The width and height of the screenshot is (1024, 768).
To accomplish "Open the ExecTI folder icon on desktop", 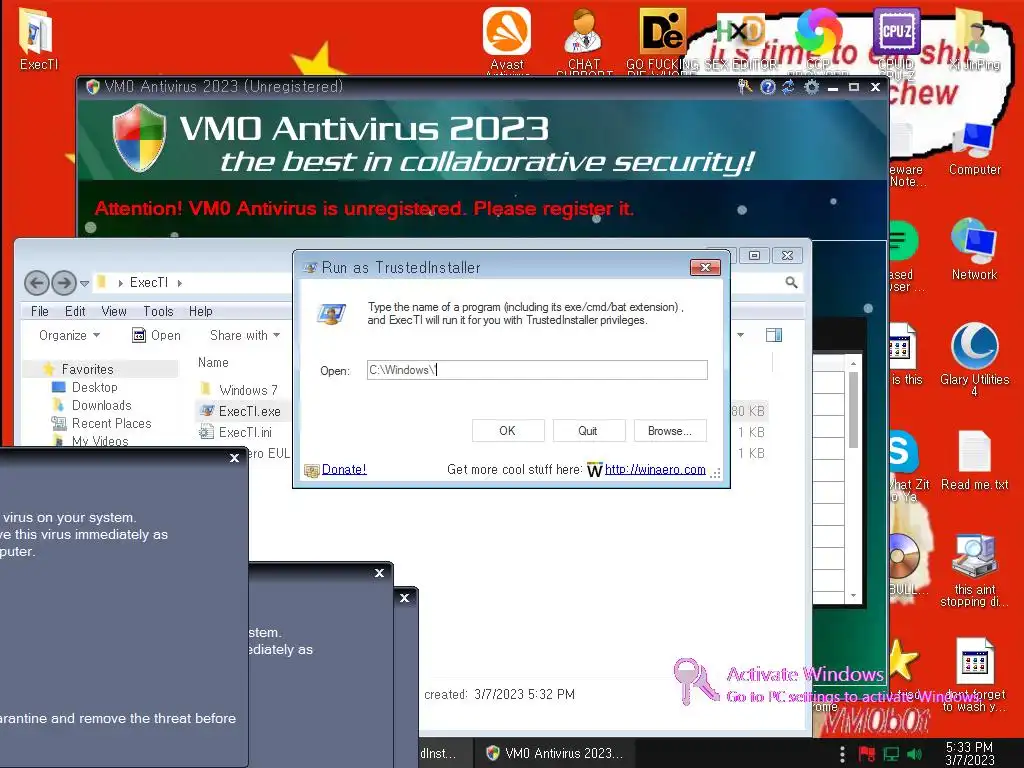I will (x=38, y=38).
